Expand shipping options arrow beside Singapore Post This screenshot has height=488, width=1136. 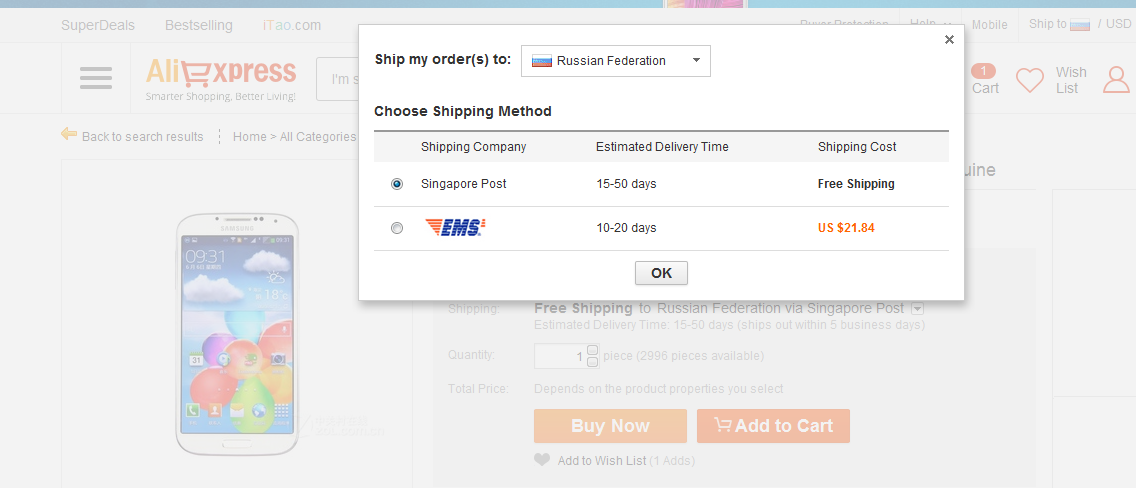(x=917, y=308)
